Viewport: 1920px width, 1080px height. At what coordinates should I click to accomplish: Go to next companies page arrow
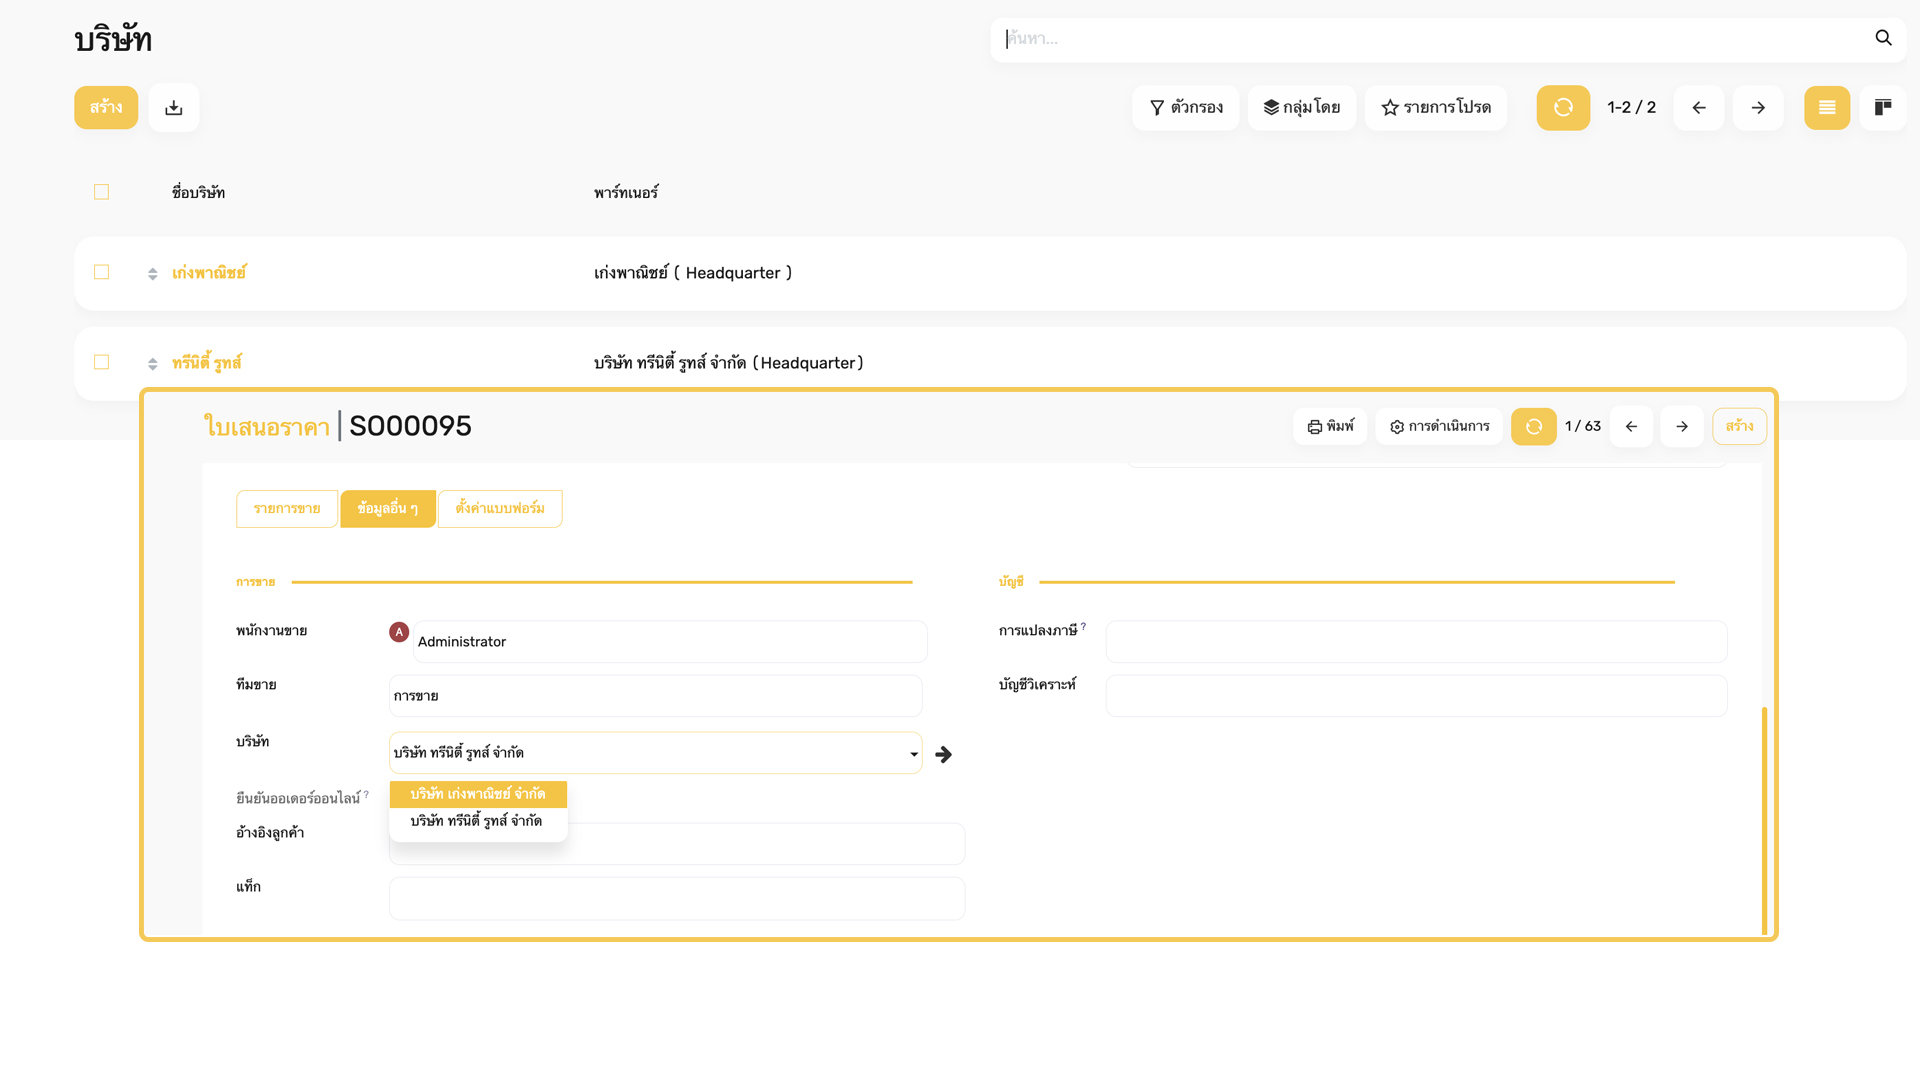1758,108
